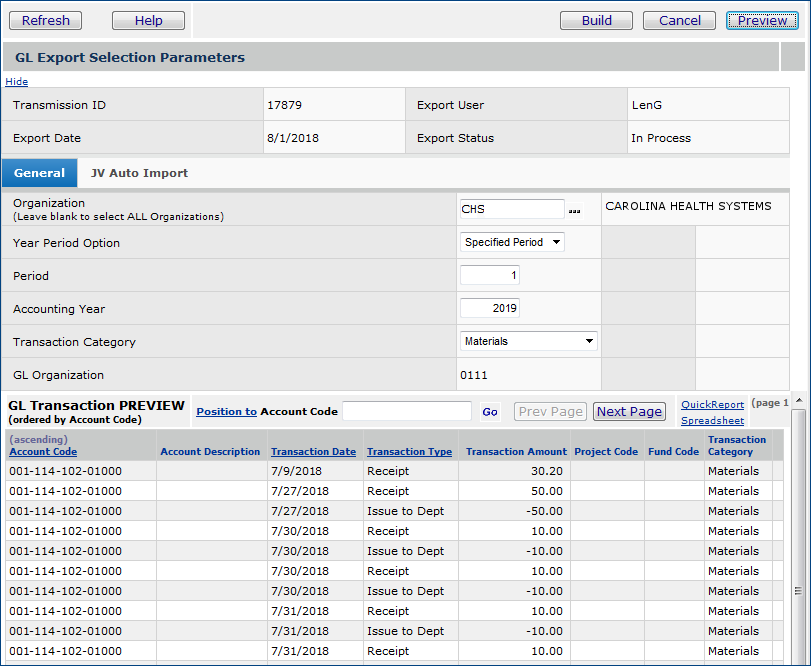Open the QuickReport link
The image size is (811, 666).
coord(712,404)
